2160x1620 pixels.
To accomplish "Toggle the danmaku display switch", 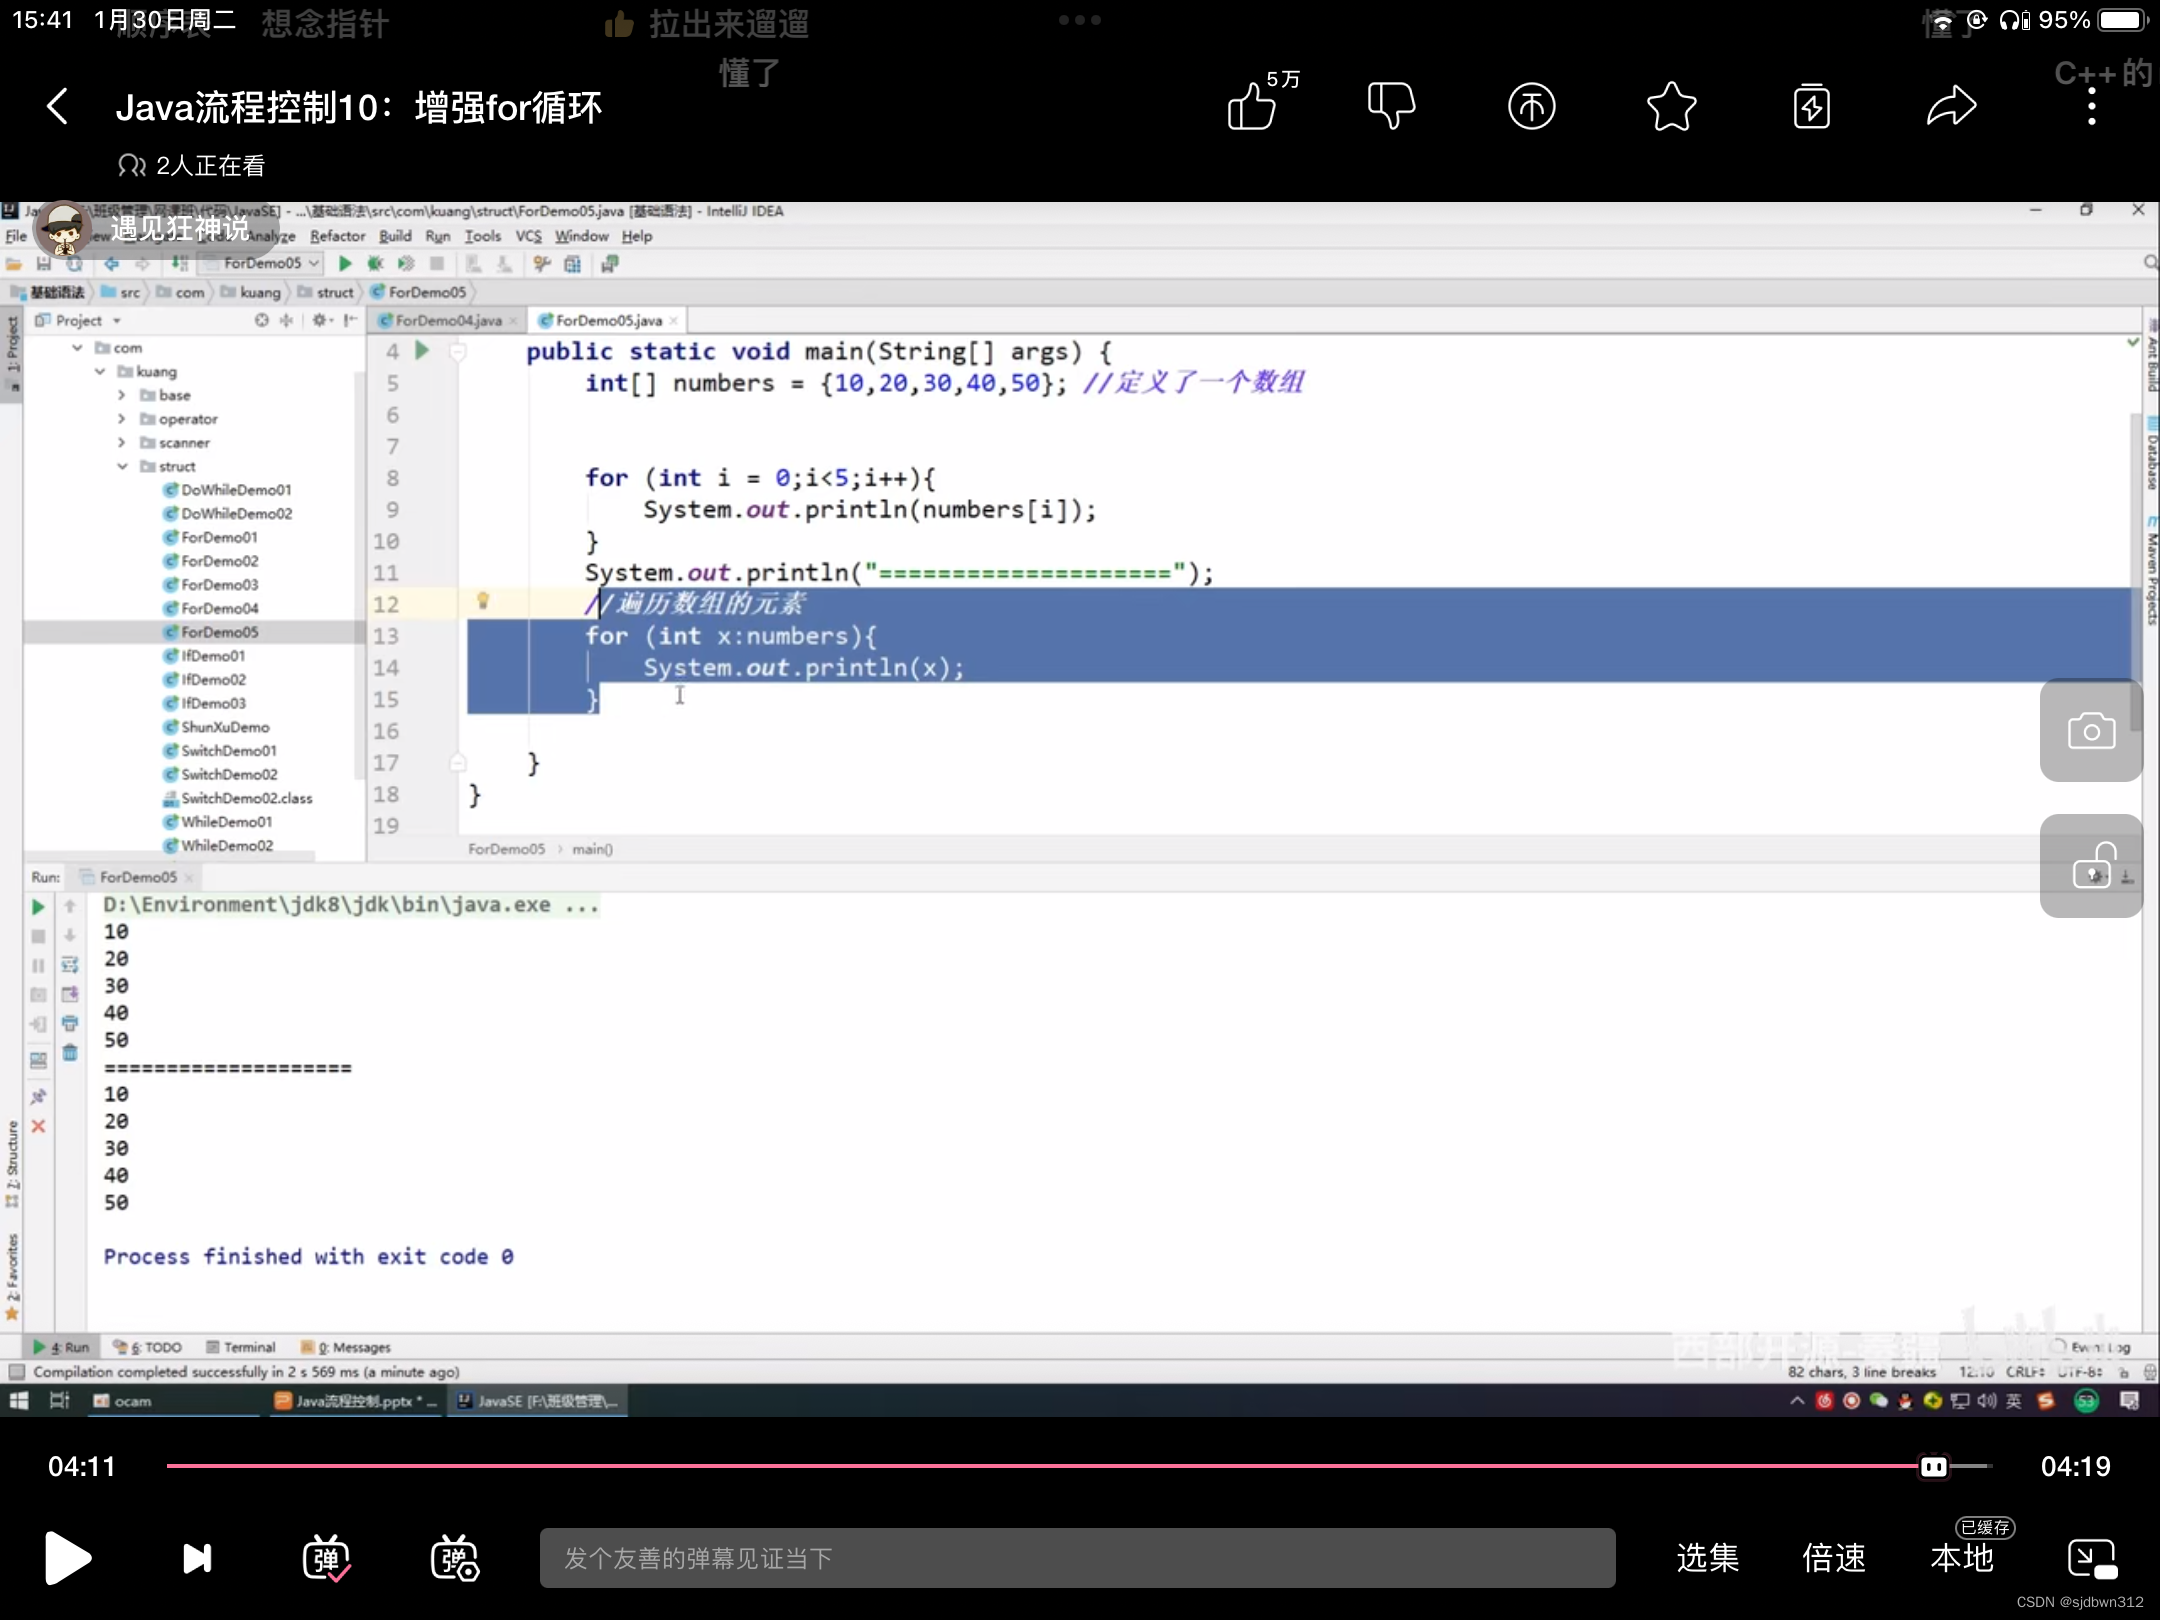I will (326, 1557).
